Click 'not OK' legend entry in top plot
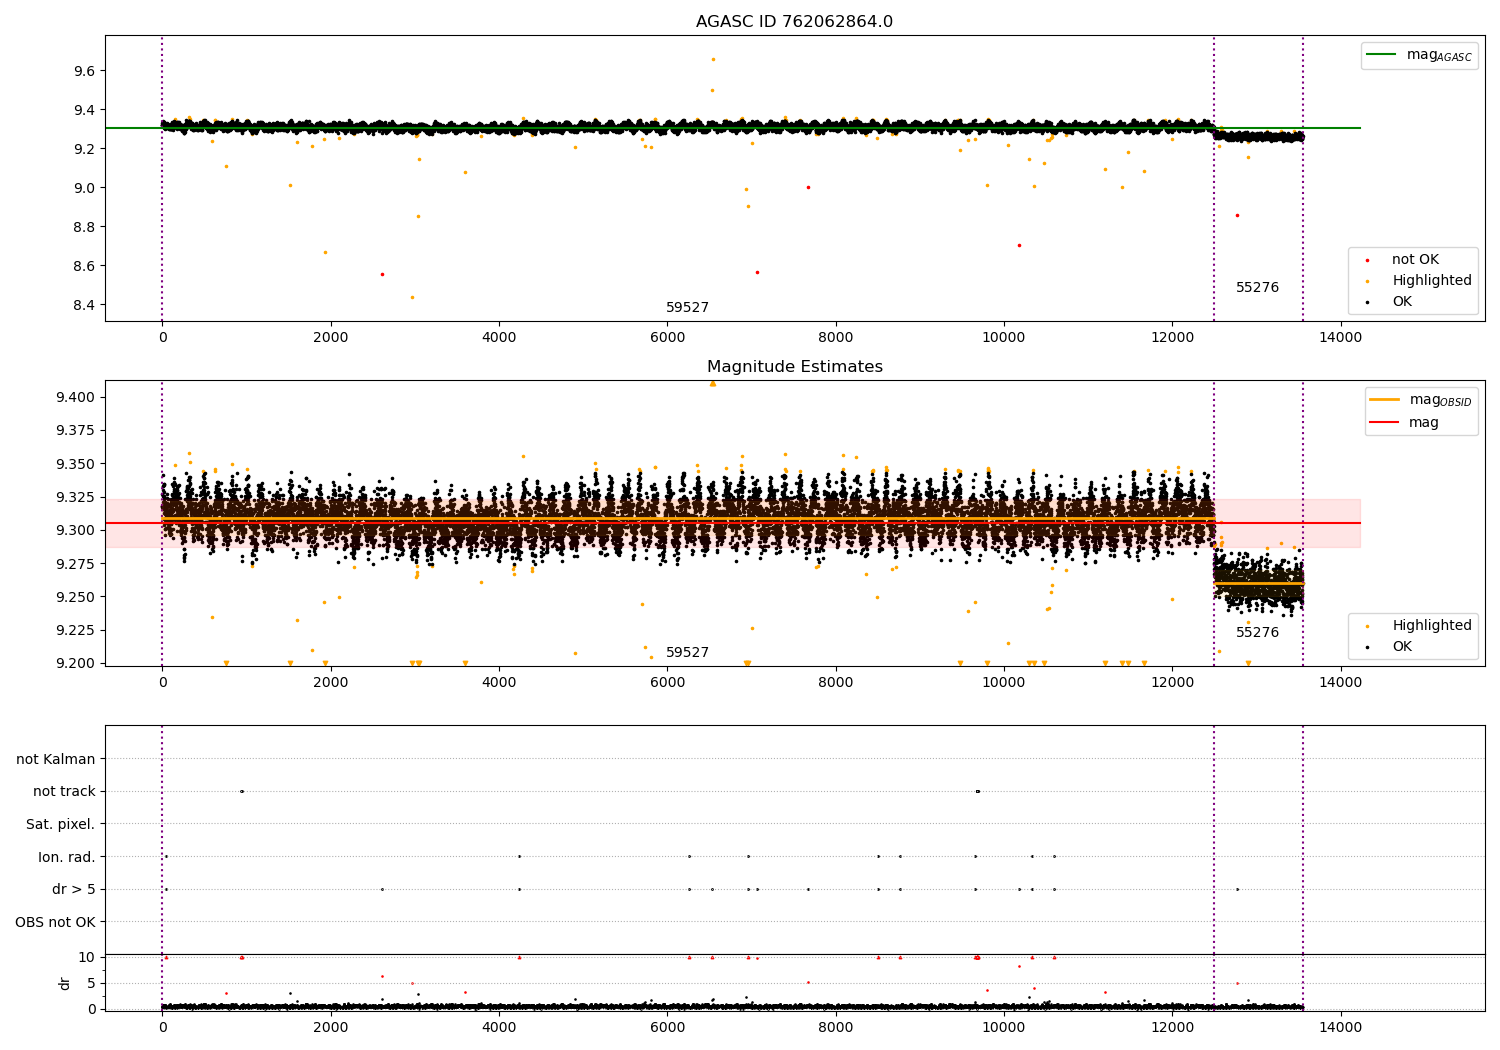The height and width of the screenshot is (1050, 1500). click(x=1404, y=260)
